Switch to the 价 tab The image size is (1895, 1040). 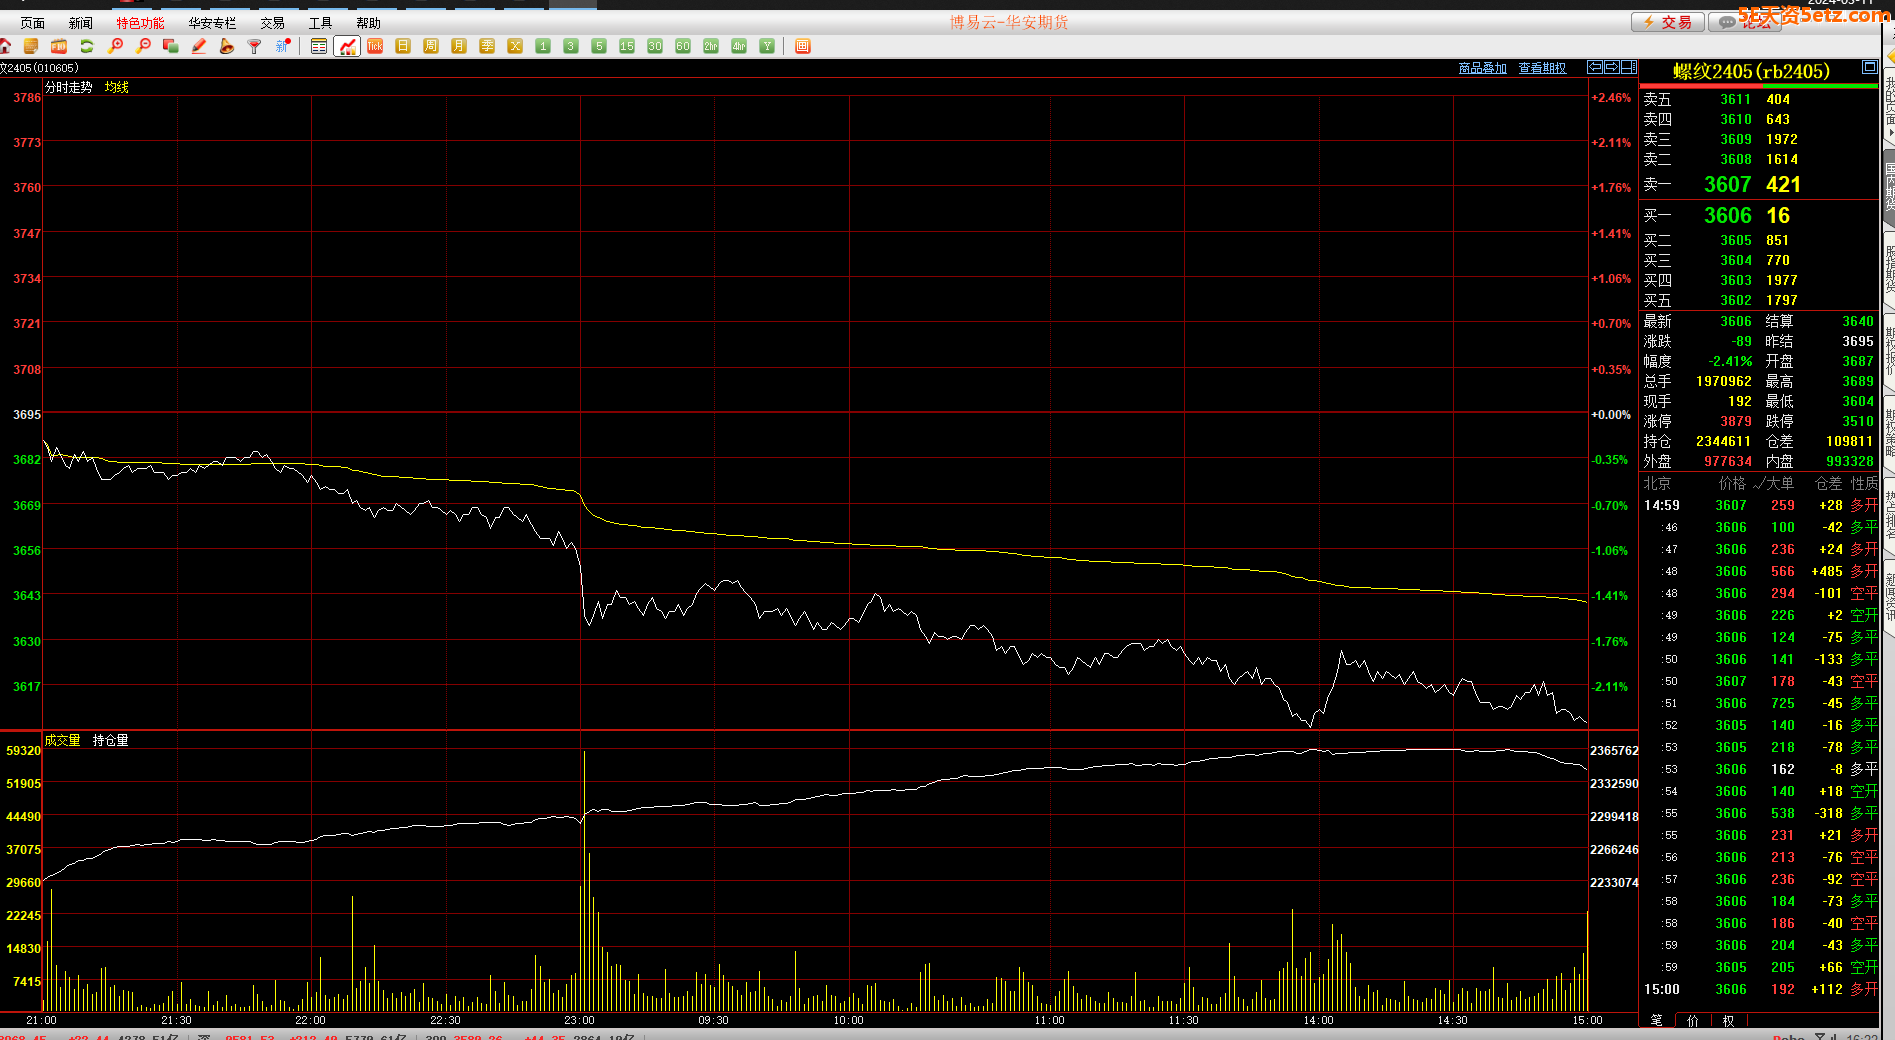click(x=1692, y=1020)
